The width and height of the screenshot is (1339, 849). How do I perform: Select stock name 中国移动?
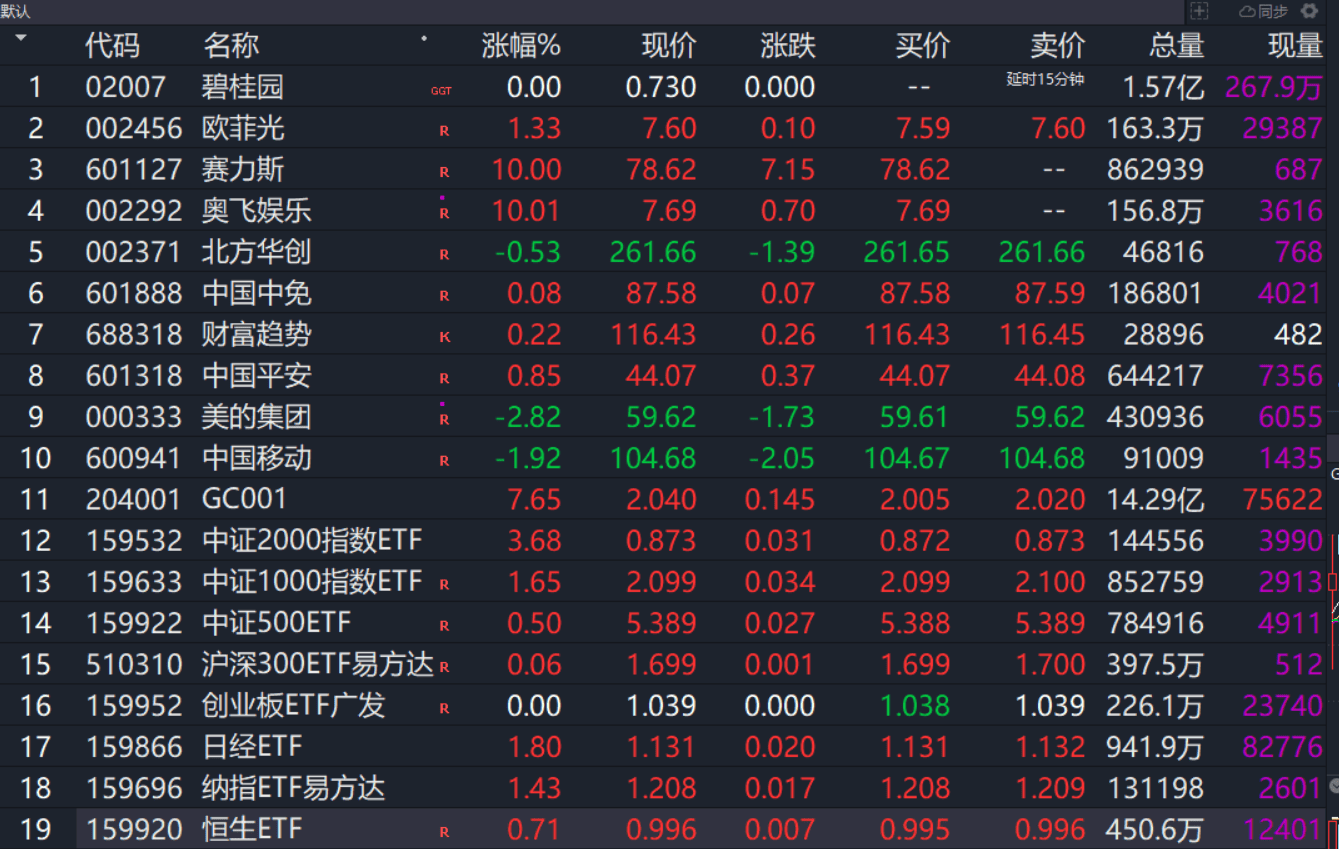[257, 458]
